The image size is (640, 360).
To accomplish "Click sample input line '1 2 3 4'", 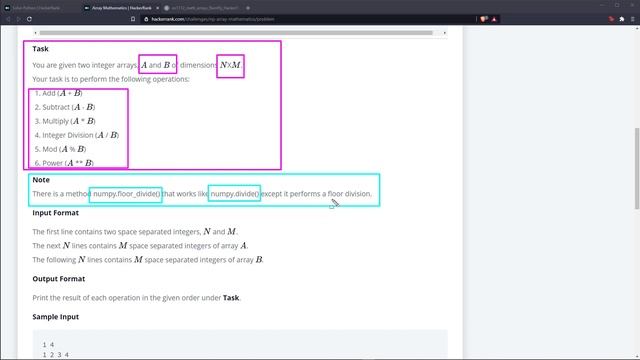I will coord(56,355).
